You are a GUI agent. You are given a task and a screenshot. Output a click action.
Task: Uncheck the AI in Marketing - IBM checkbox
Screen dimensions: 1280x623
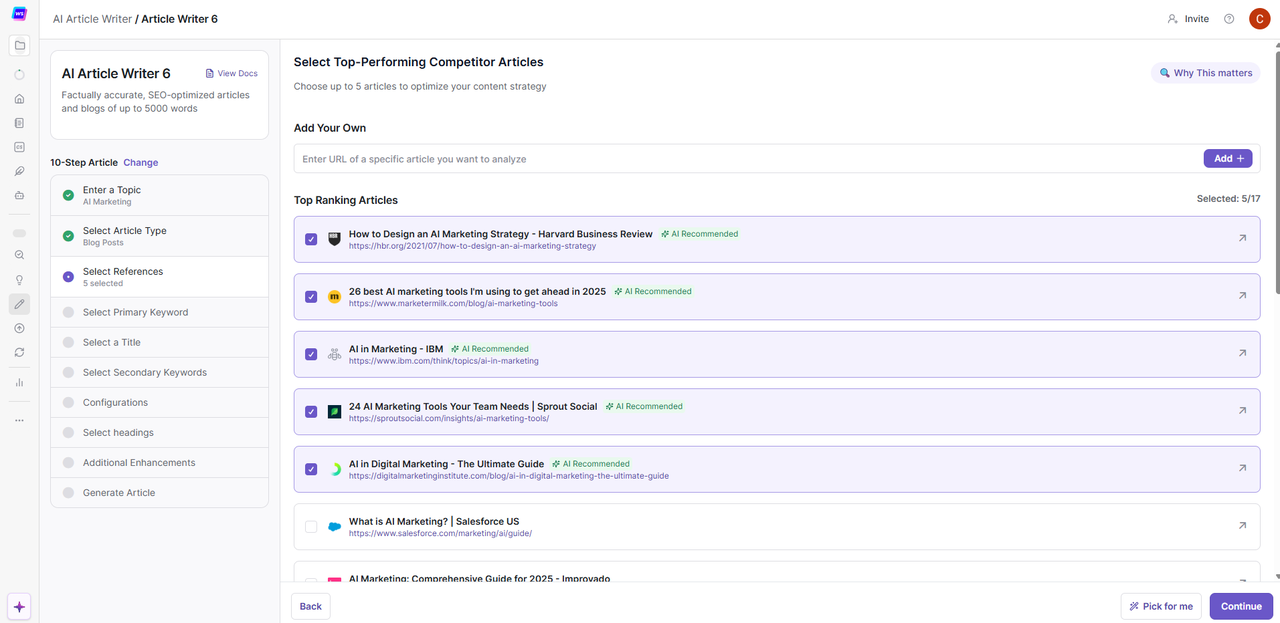click(311, 354)
